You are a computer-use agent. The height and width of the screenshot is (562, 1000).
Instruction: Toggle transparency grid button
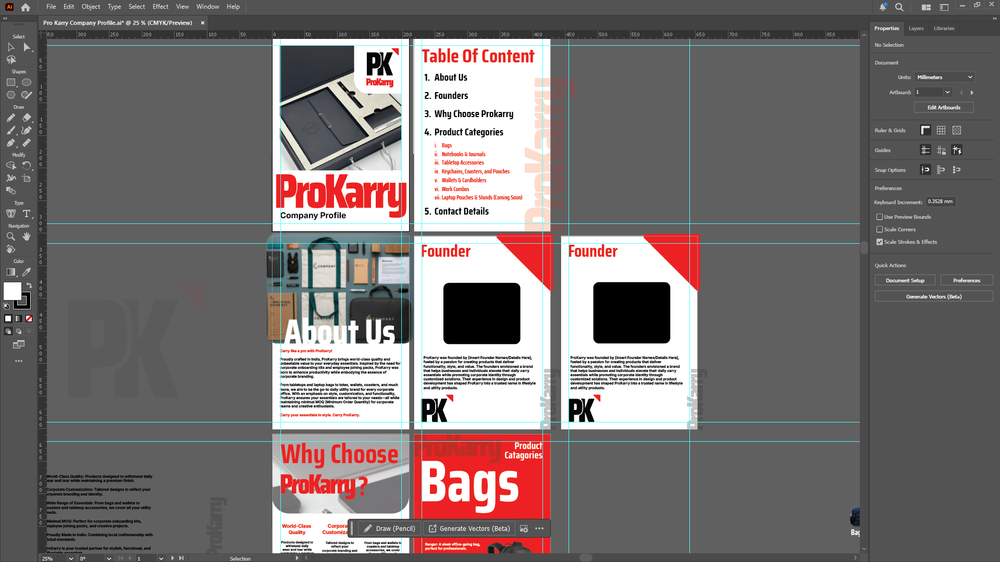(x=957, y=130)
